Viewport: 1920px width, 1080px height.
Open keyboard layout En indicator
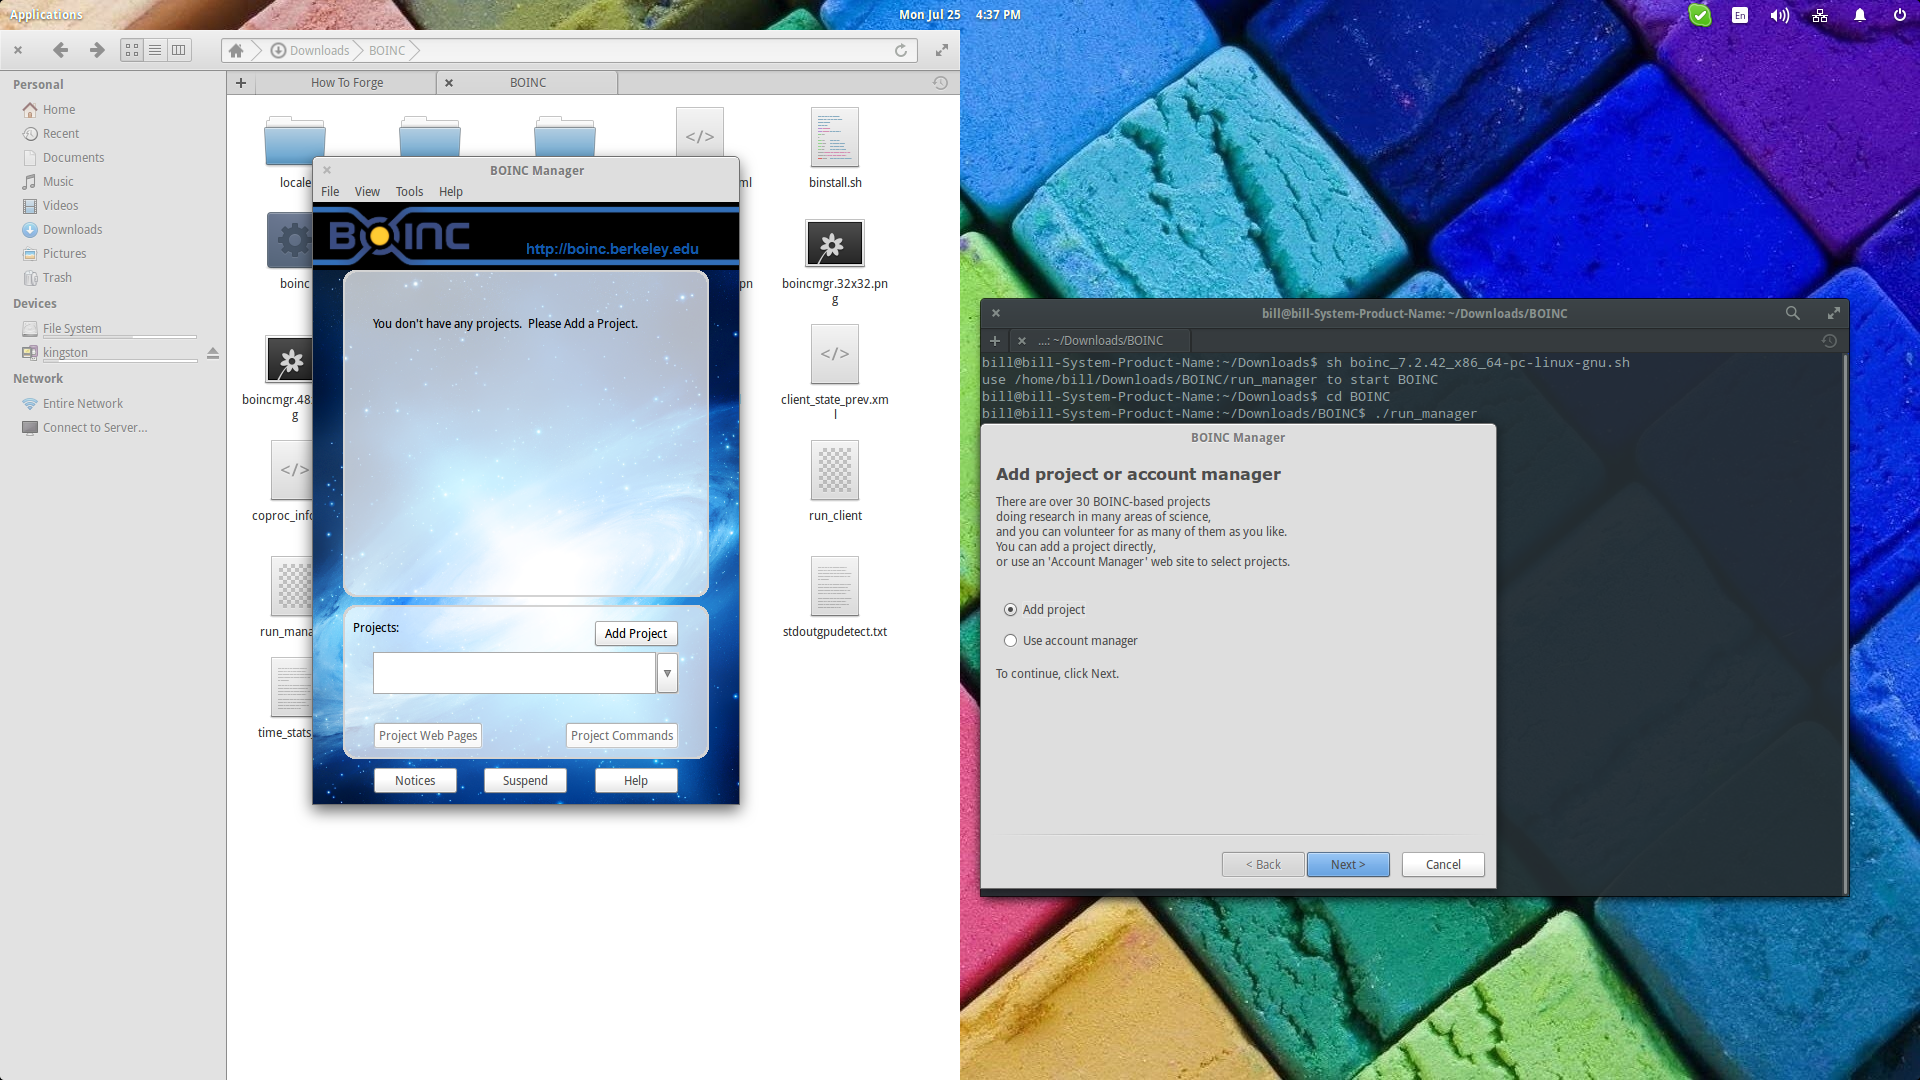1740,15
